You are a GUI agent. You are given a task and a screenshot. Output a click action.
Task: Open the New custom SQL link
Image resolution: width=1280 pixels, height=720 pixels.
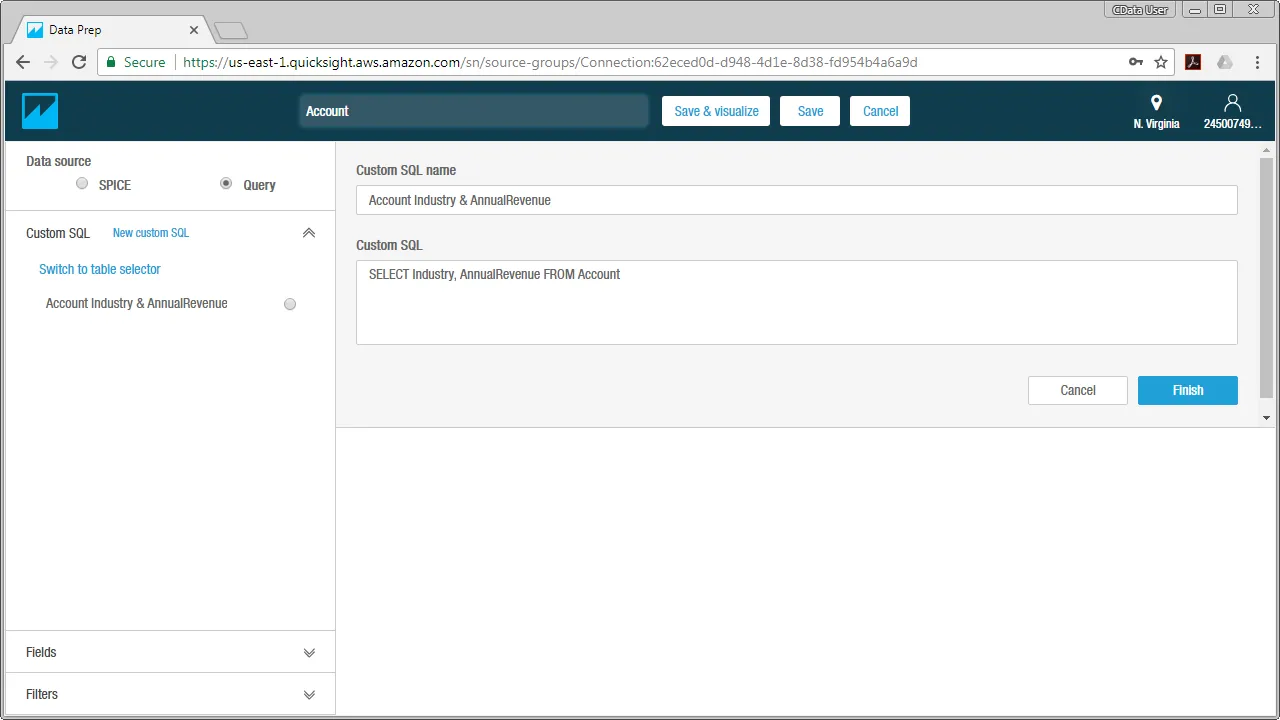tap(150, 232)
